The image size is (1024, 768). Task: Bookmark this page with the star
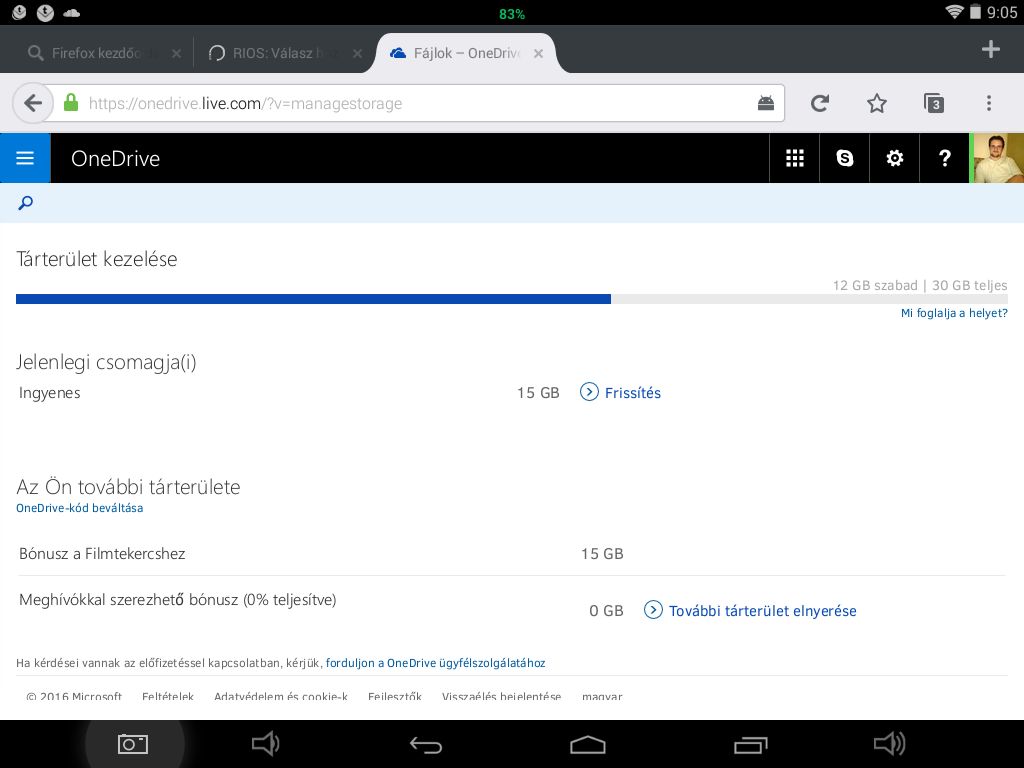click(x=876, y=103)
